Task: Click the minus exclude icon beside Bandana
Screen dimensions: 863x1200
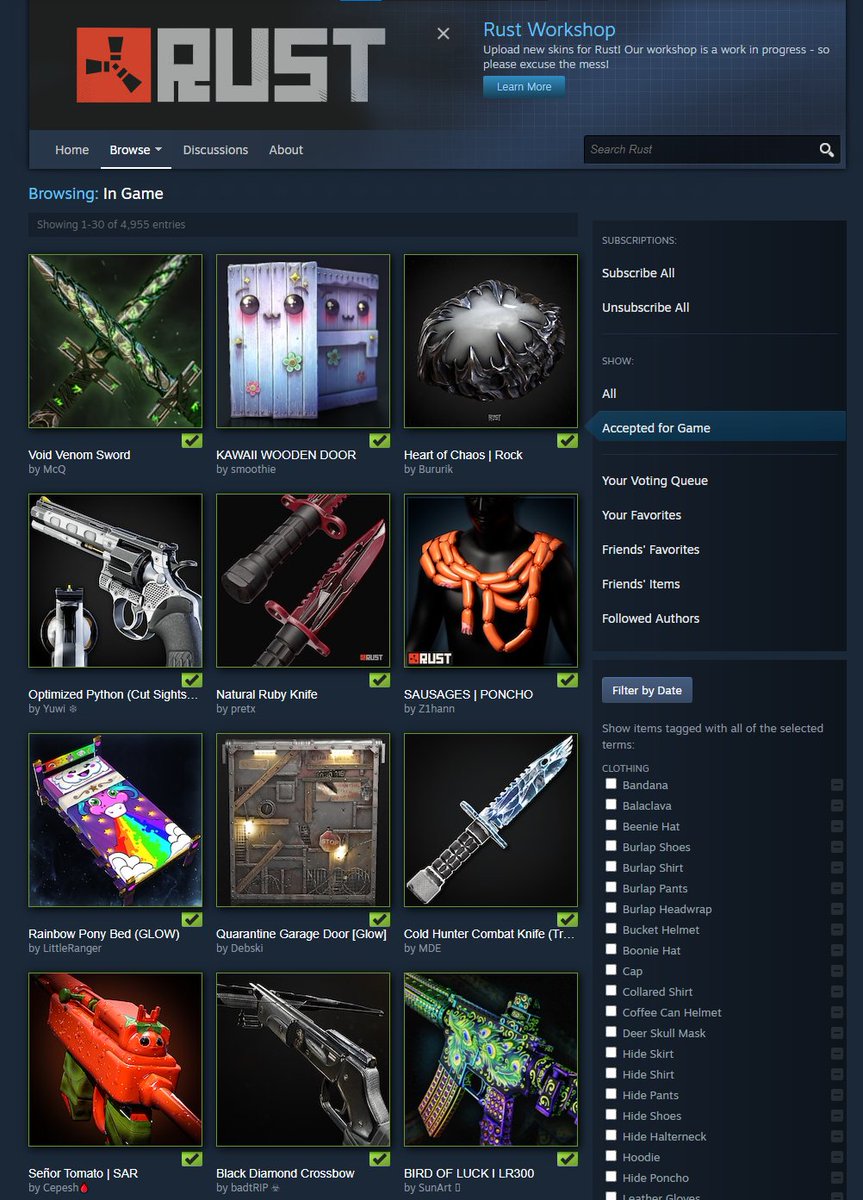Action: pos(837,785)
